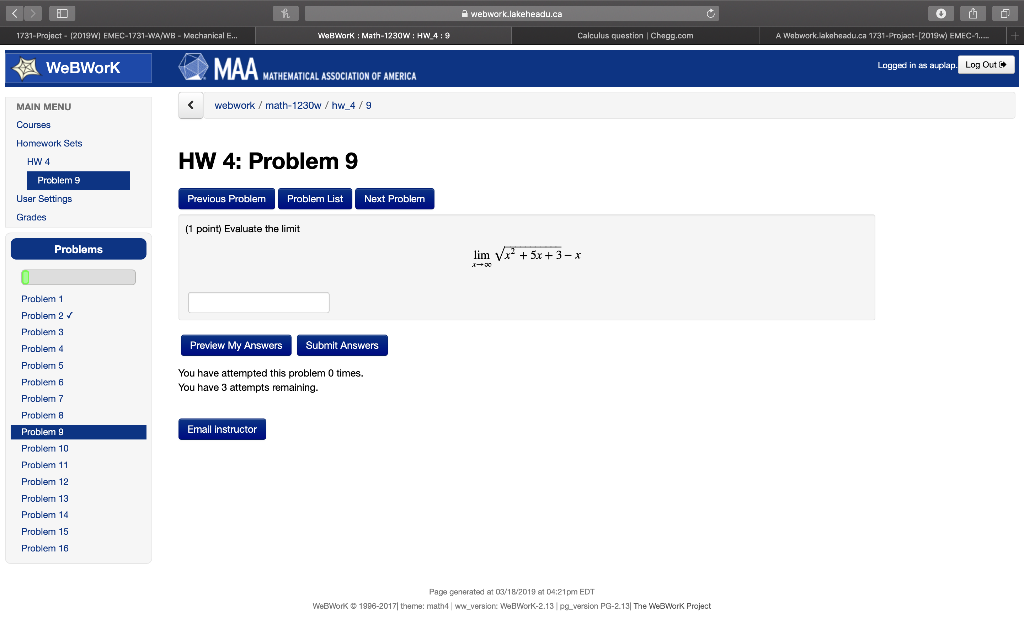This screenshot has width=1024, height=640.
Task: Click the WeBWorK star logo
Action: coord(27,68)
